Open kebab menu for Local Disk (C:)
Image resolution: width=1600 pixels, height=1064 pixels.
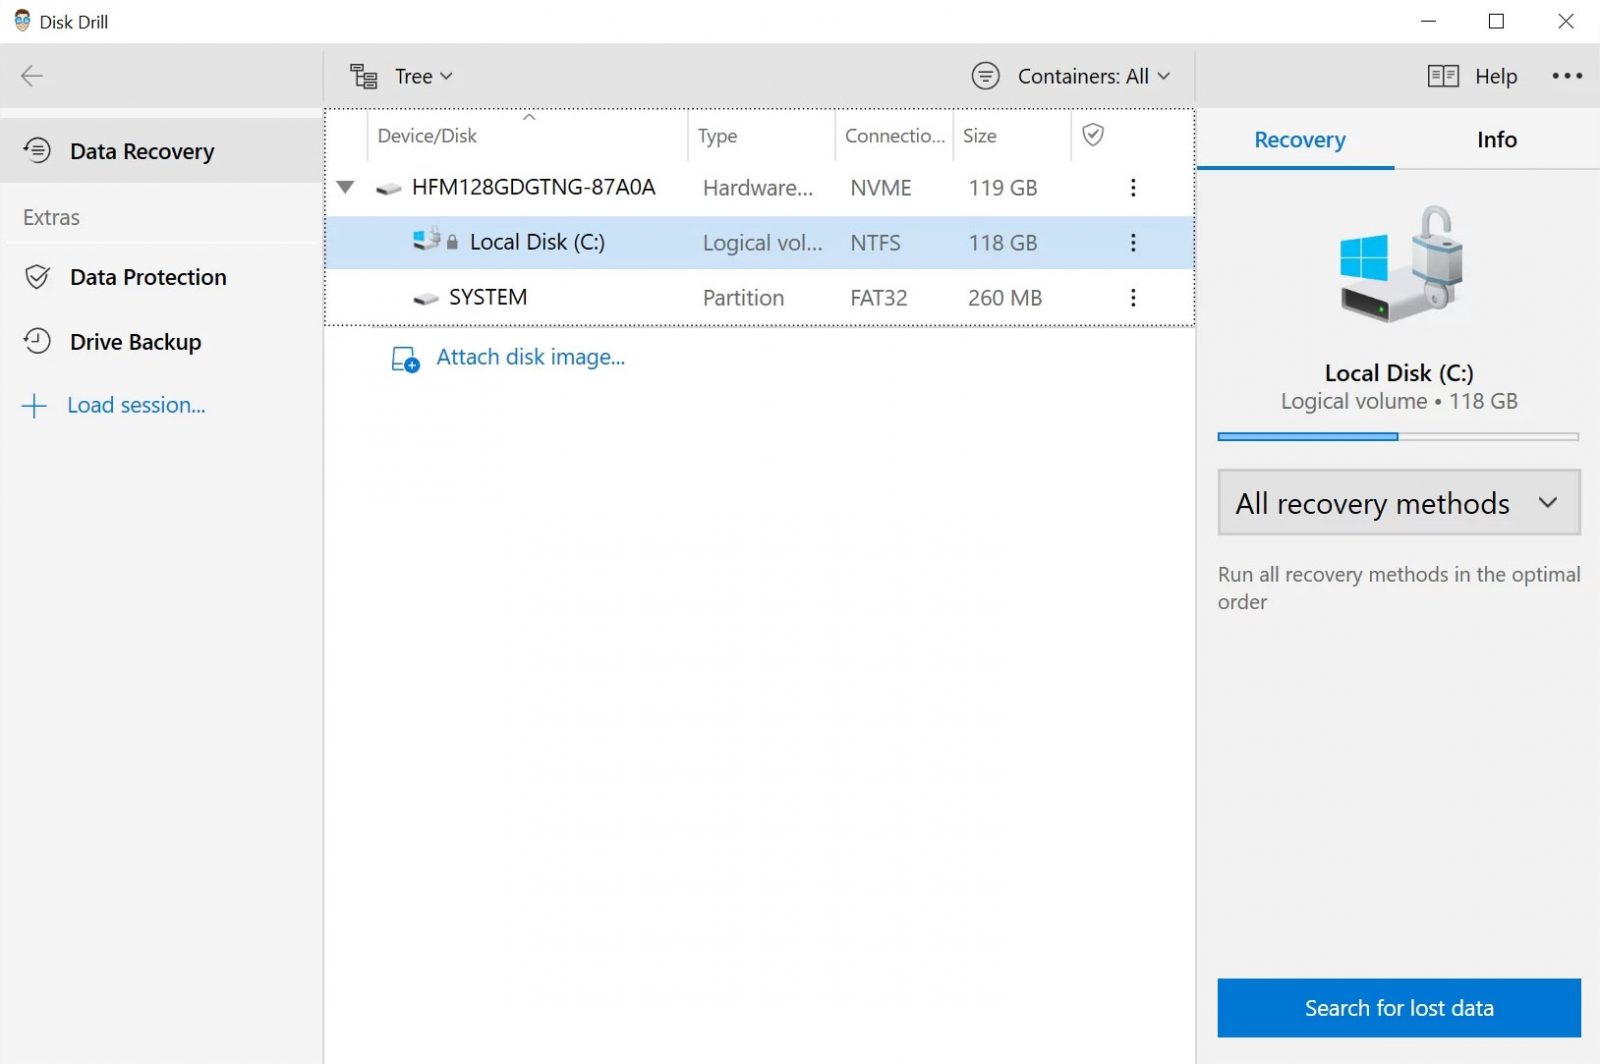pyautogui.click(x=1133, y=243)
